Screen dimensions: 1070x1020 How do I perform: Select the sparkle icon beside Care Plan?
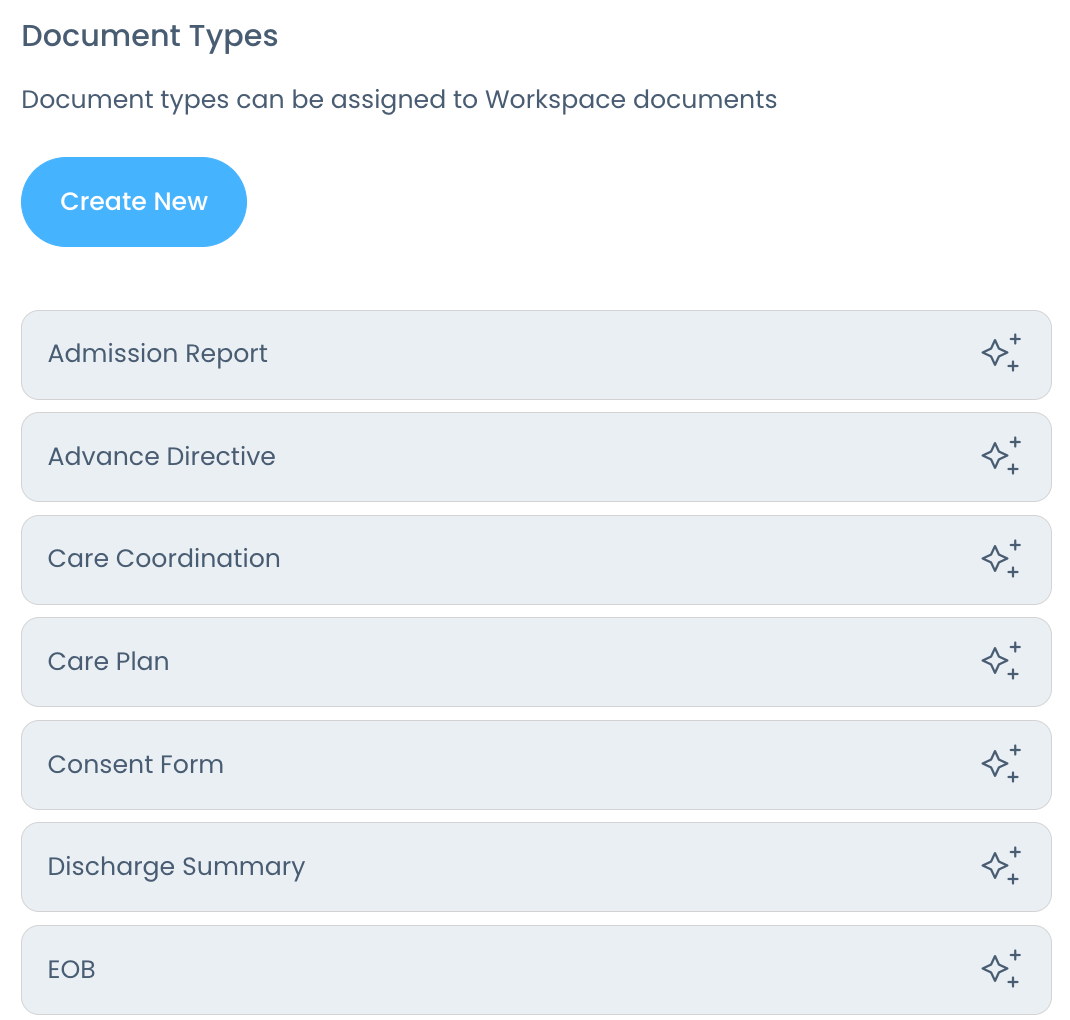(1000, 662)
